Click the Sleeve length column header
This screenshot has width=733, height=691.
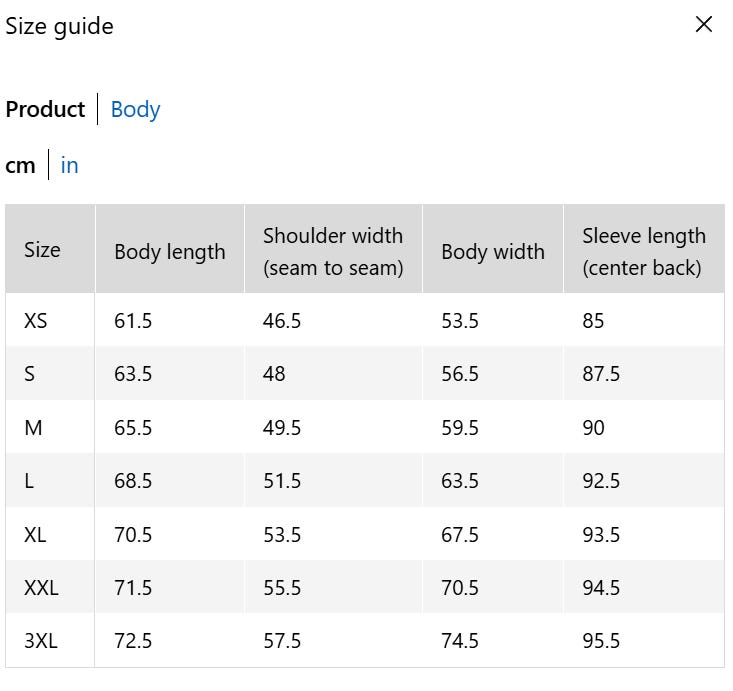coord(643,251)
